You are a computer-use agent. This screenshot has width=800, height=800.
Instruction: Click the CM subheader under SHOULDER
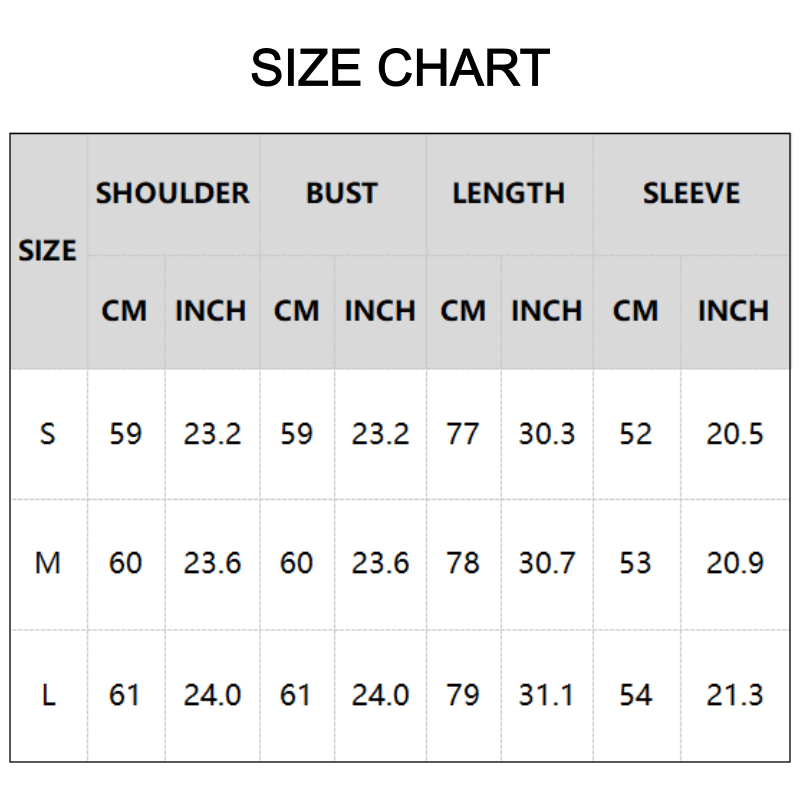pos(124,311)
